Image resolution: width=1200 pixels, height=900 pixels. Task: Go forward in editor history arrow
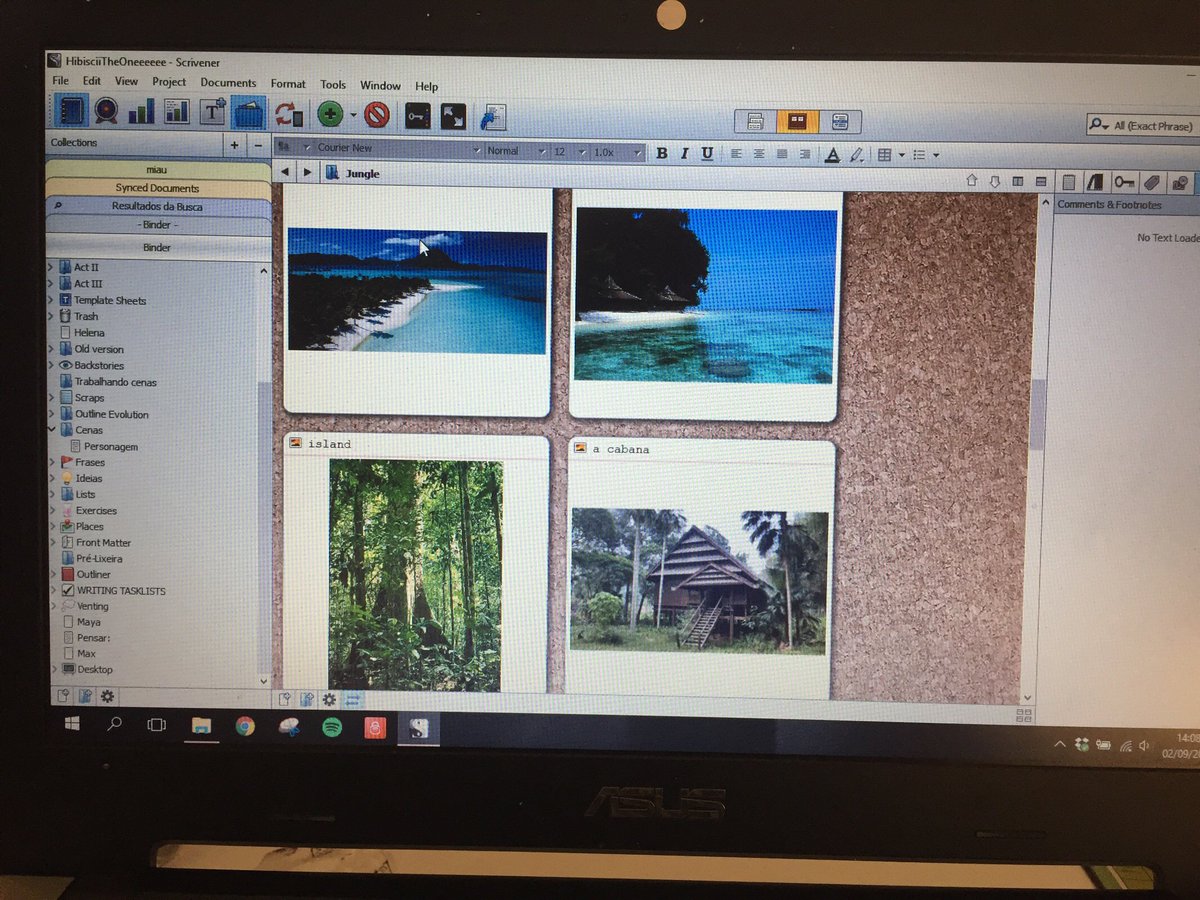[307, 173]
